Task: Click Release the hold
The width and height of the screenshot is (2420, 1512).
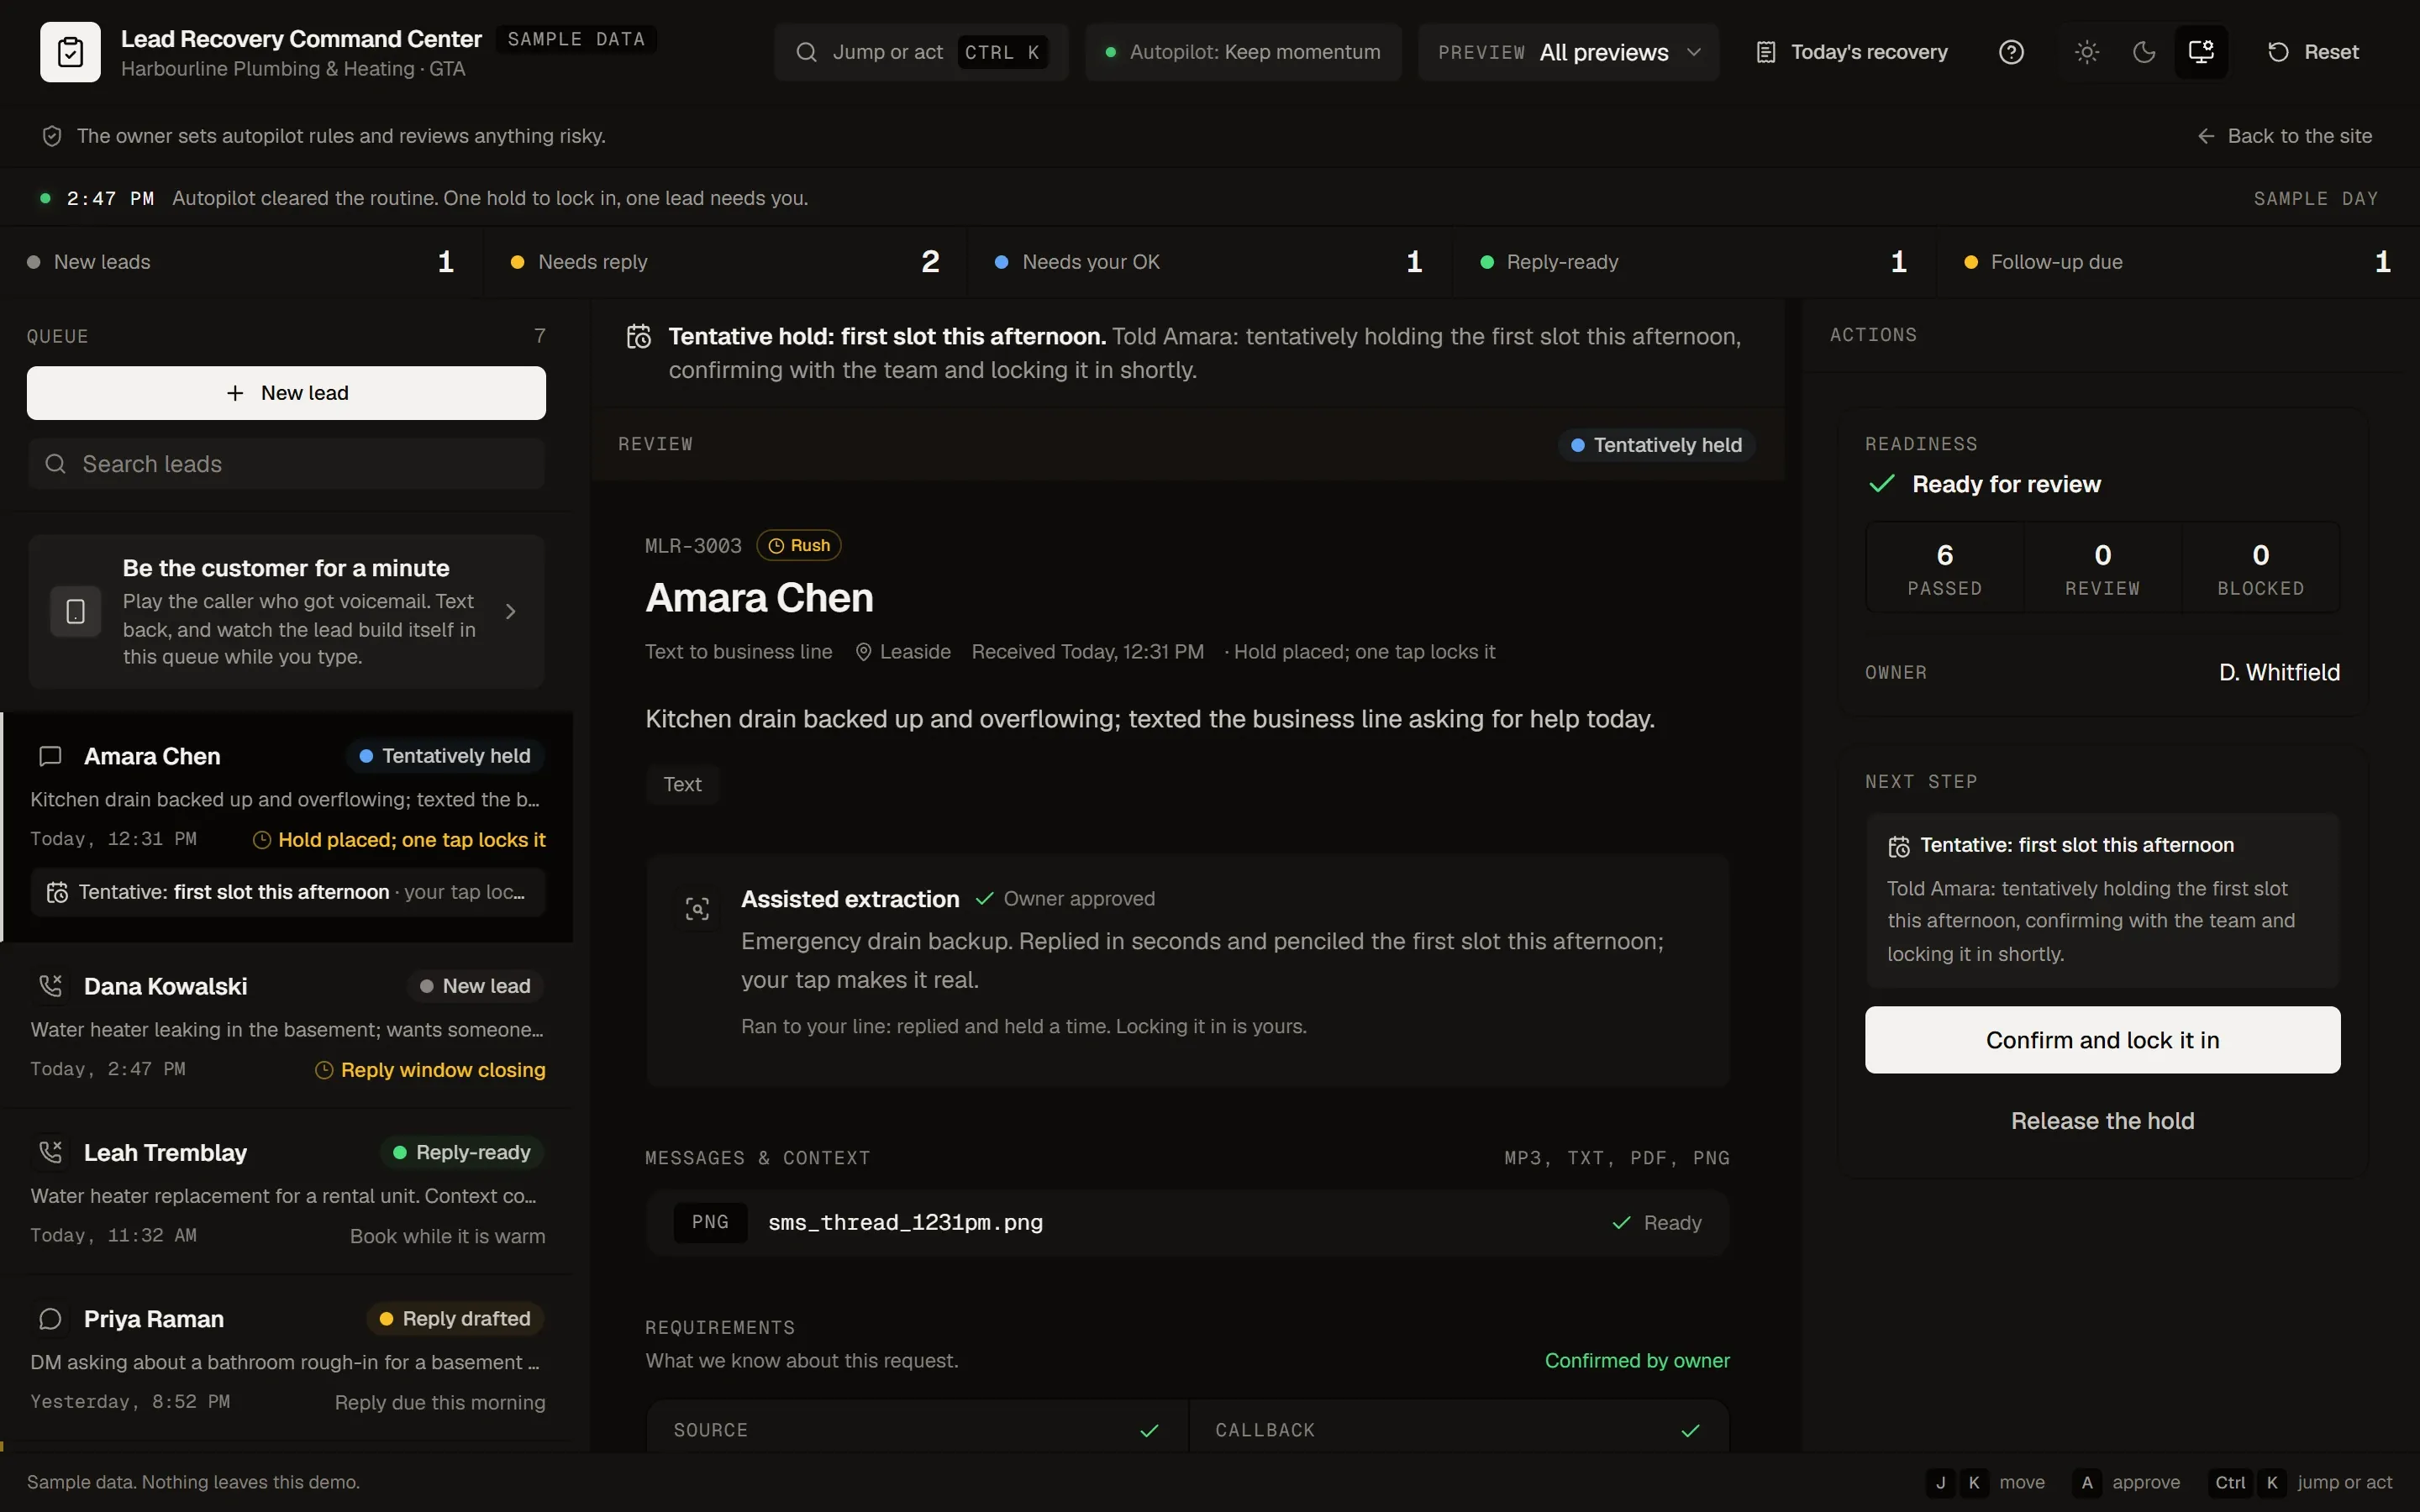Action: [x=2102, y=1121]
